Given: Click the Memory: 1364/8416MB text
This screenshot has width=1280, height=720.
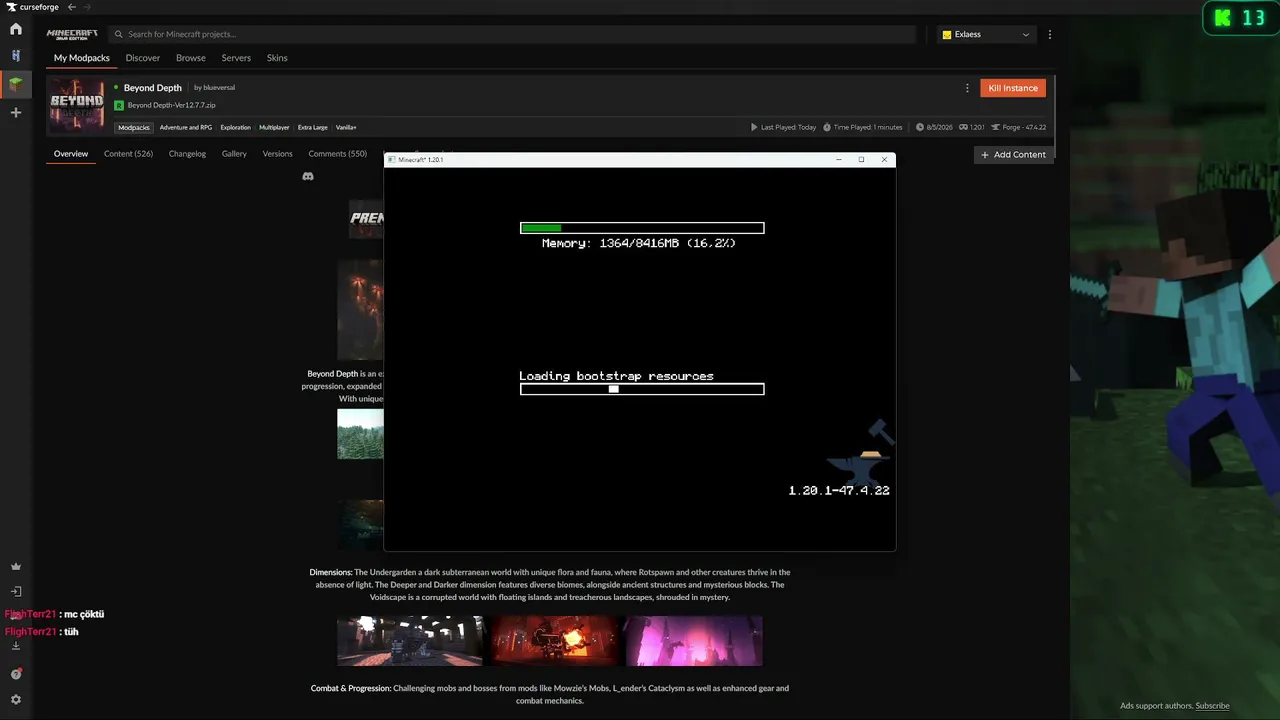Looking at the screenshot, I should [x=639, y=243].
